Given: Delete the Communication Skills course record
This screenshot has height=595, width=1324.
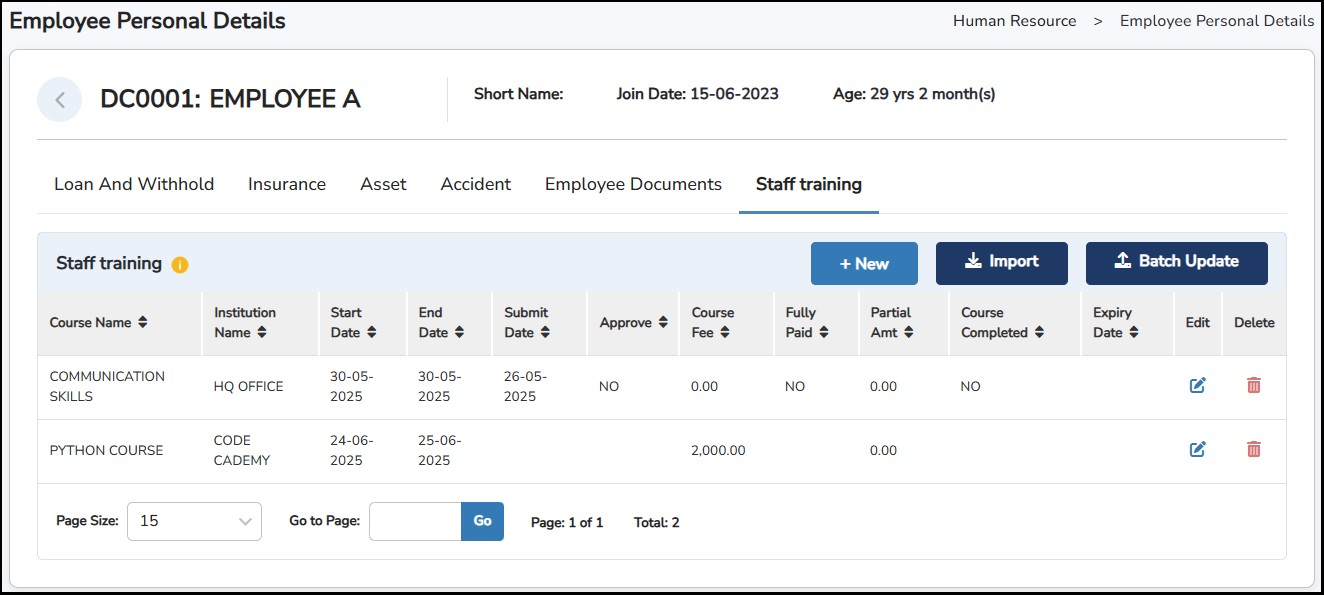Looking at the screenshot, I should pos(1253,385).
